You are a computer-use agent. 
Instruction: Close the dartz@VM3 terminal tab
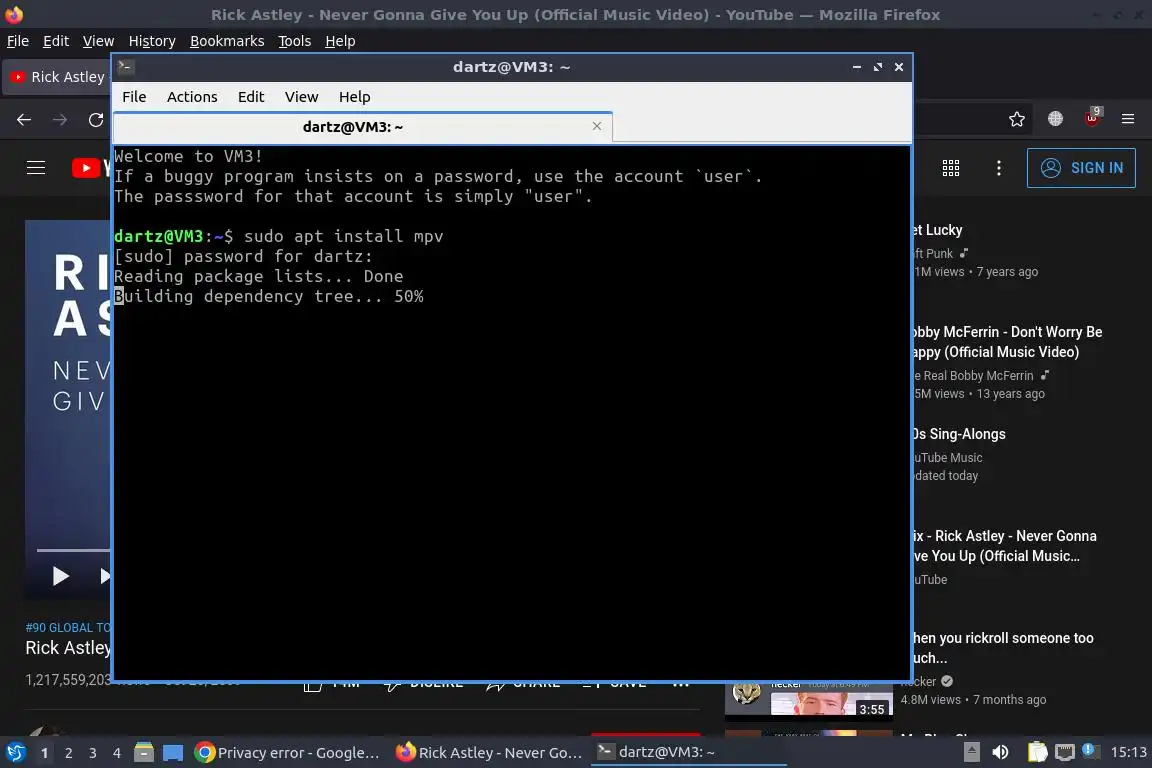pos(597,126)
